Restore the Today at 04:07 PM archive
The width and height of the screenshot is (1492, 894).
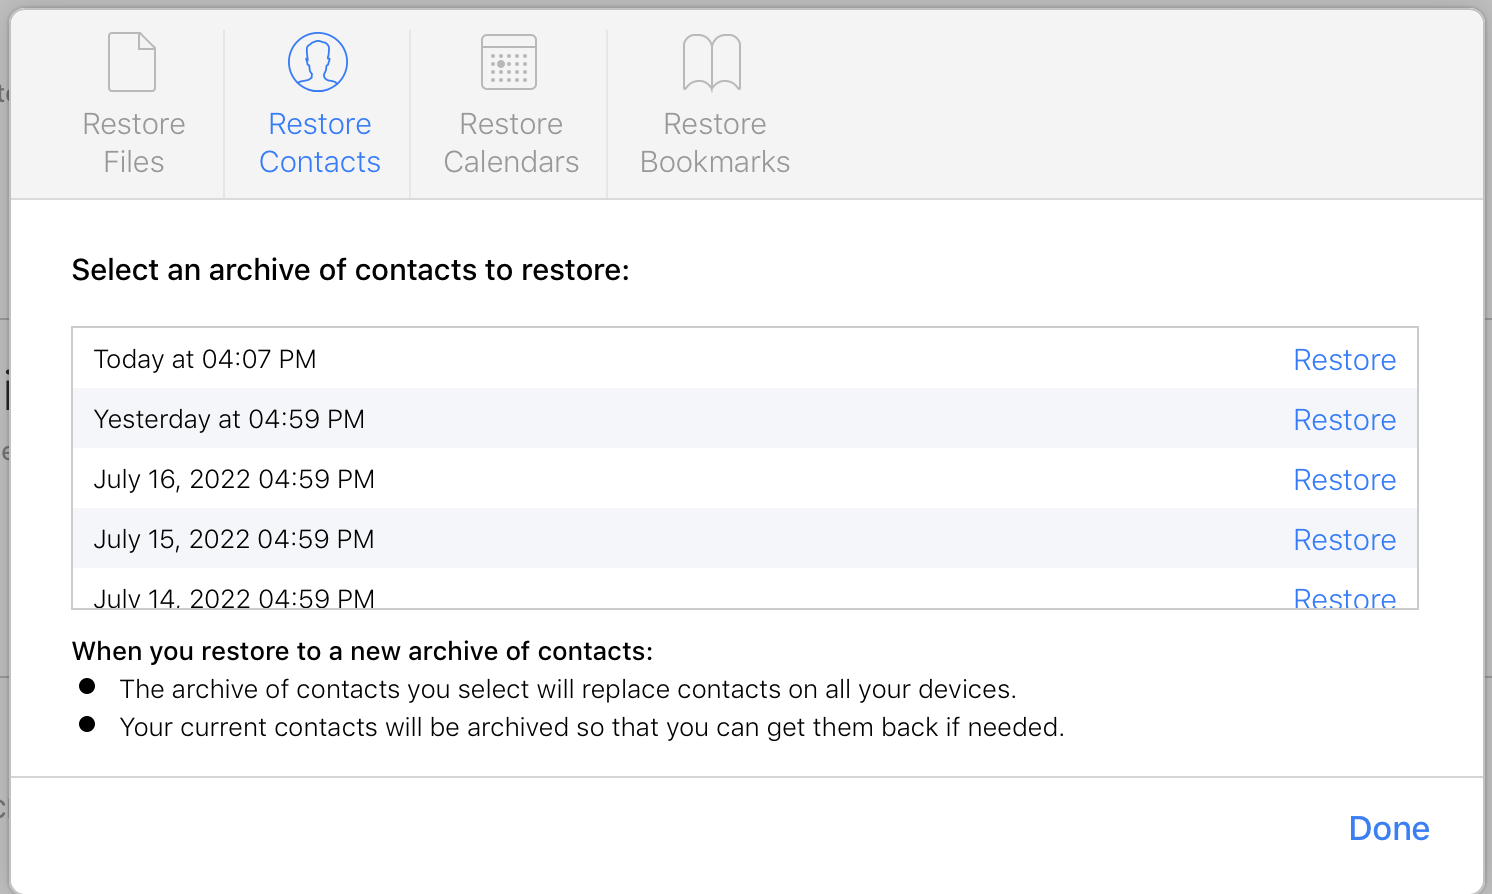[1344, 360]
